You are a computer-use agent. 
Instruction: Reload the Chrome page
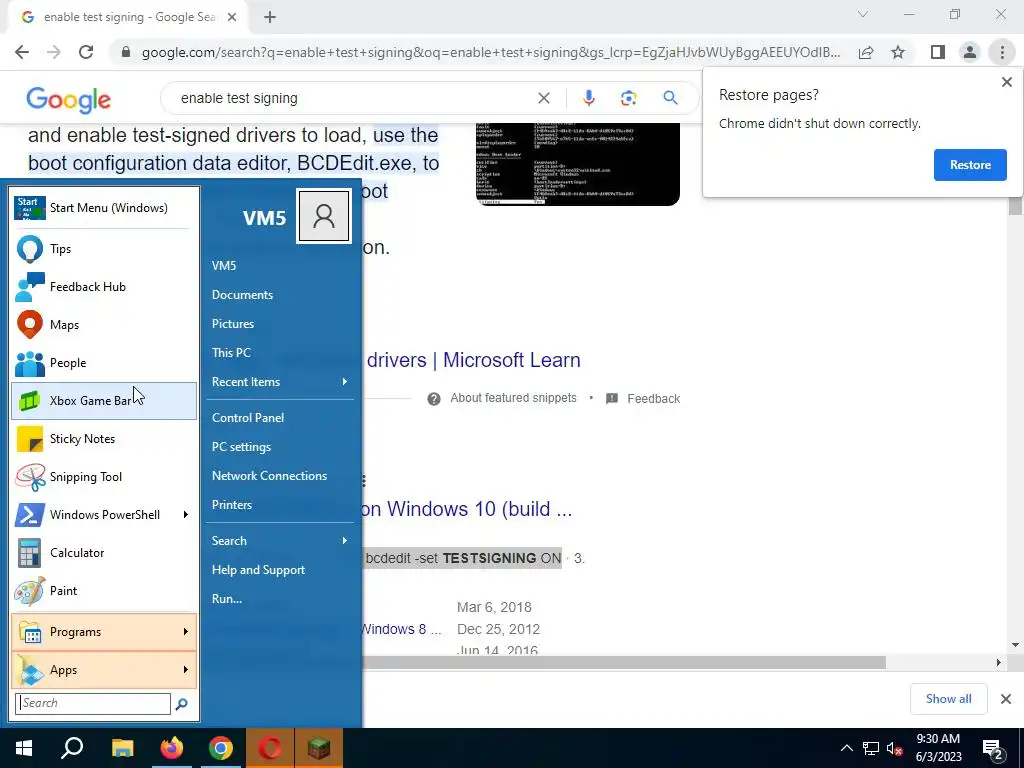click(x=86, y=52)
